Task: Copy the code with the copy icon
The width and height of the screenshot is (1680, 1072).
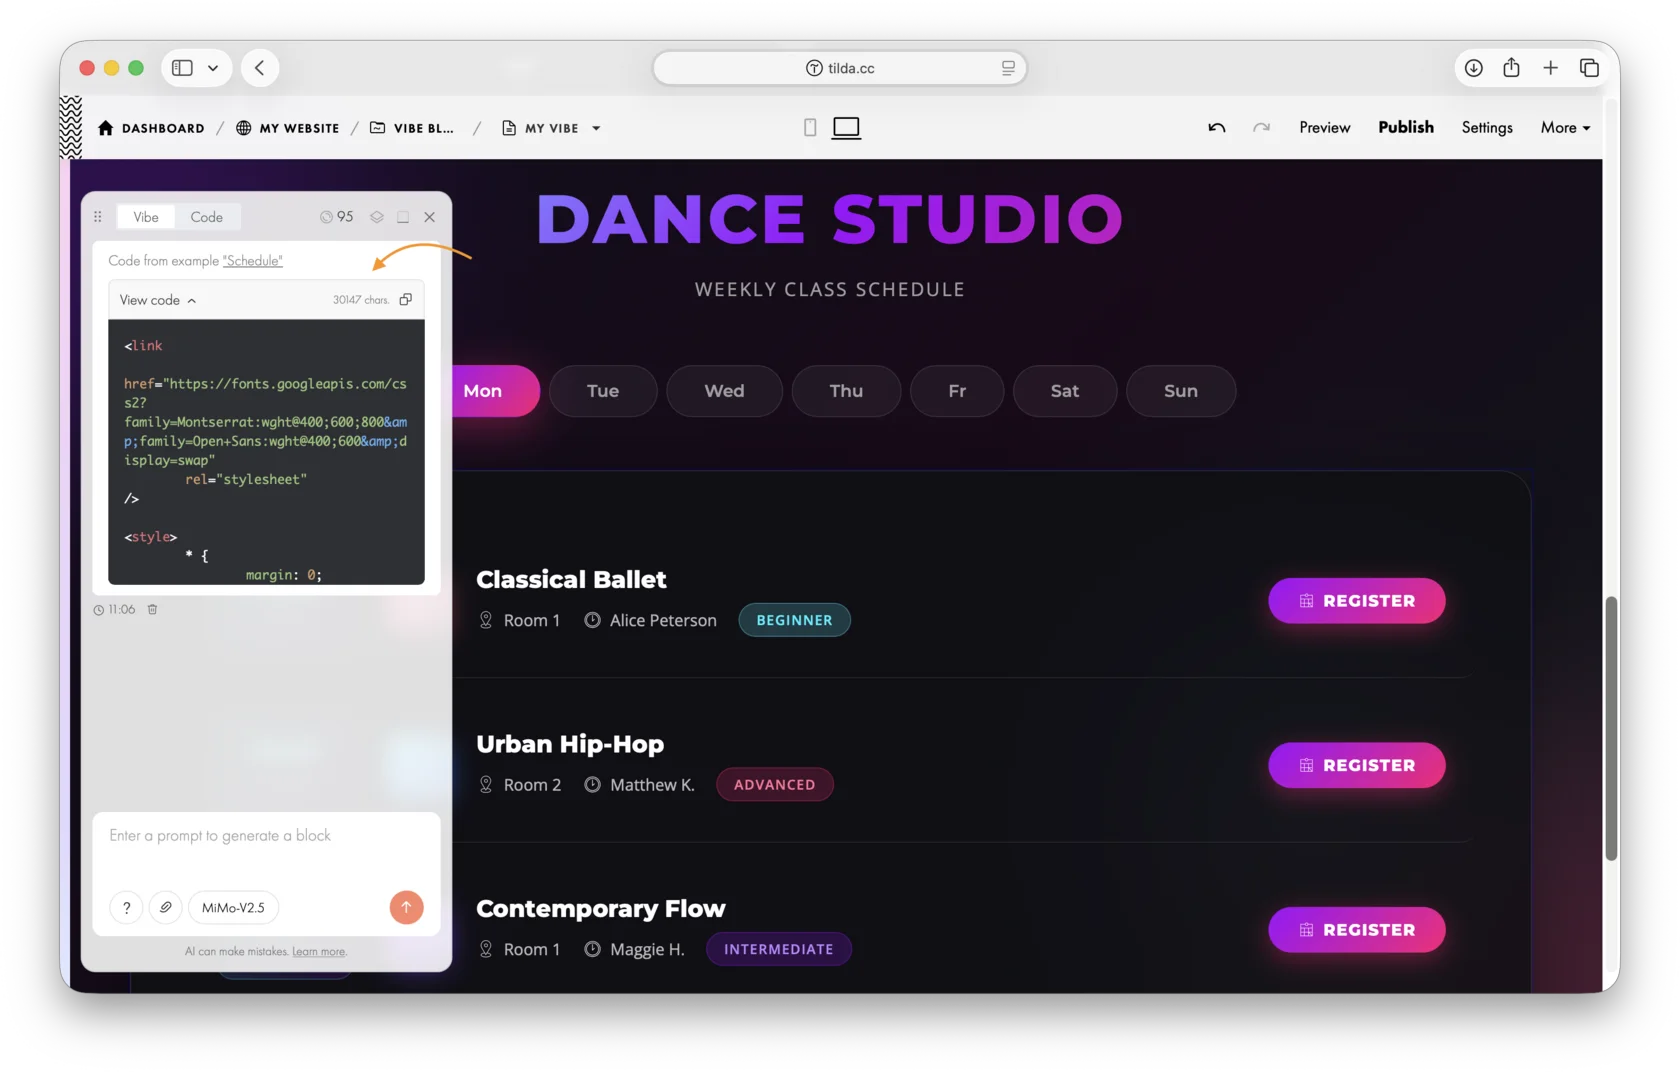Action: 406,299
